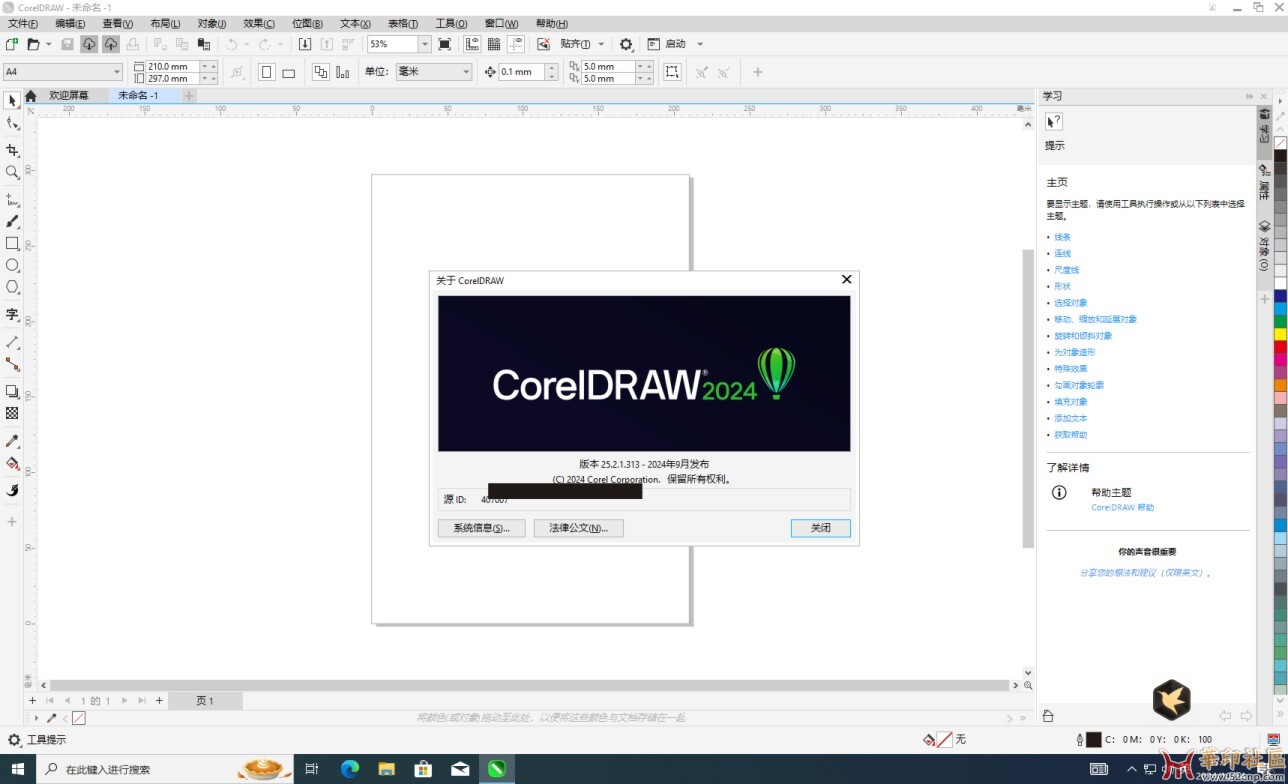Select the Connector tool

tap(12, 364)
